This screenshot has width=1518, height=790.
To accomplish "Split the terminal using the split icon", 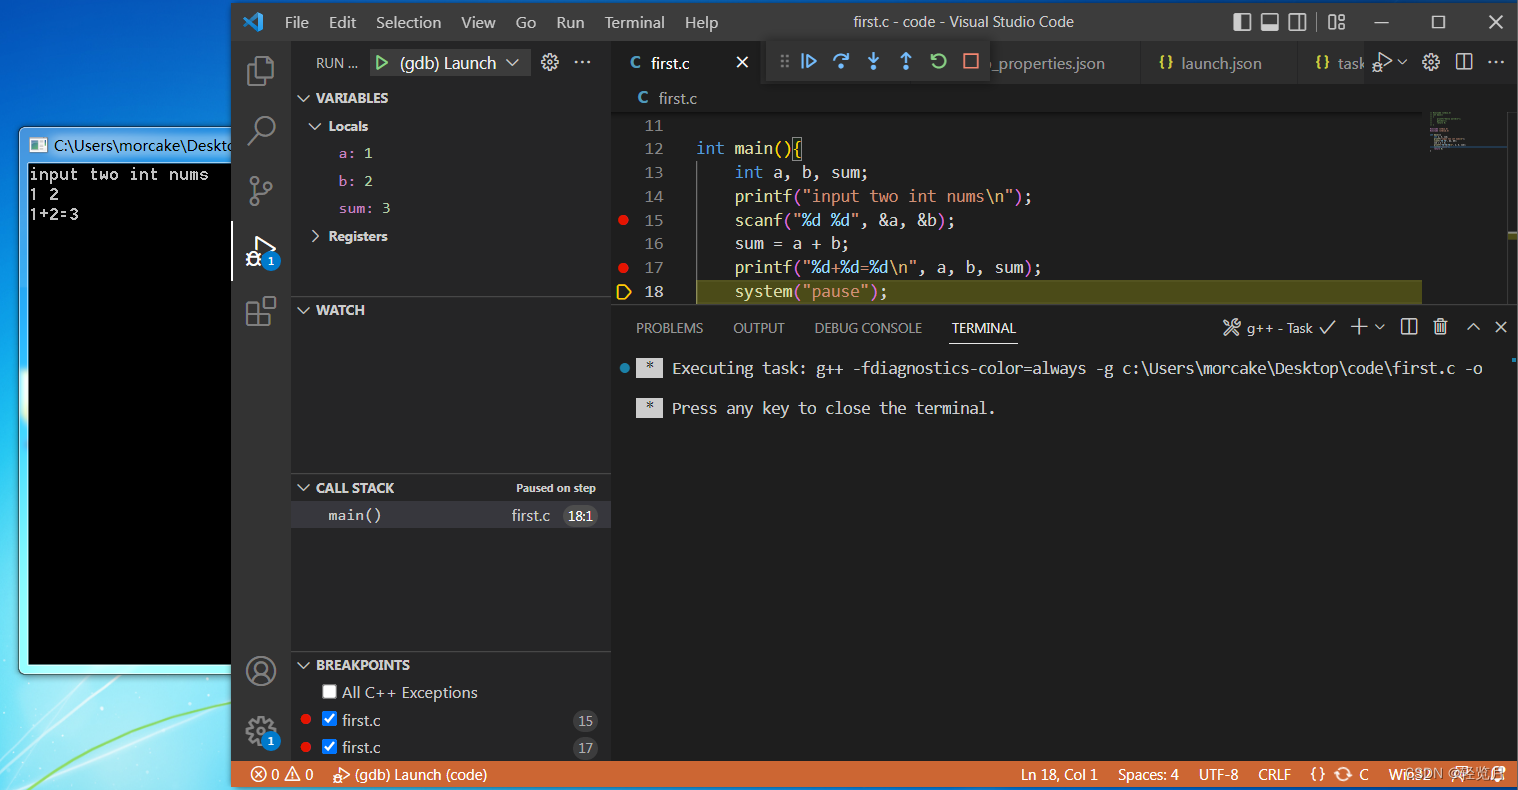I will 1409,327.
